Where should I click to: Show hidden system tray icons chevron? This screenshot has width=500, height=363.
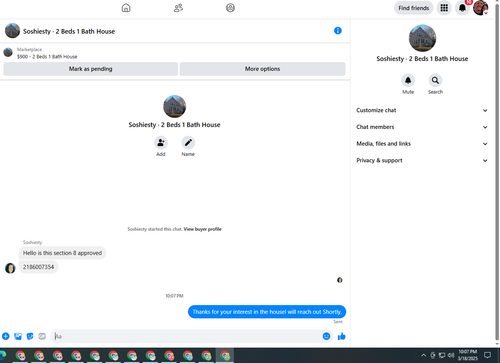click(423, 355)
